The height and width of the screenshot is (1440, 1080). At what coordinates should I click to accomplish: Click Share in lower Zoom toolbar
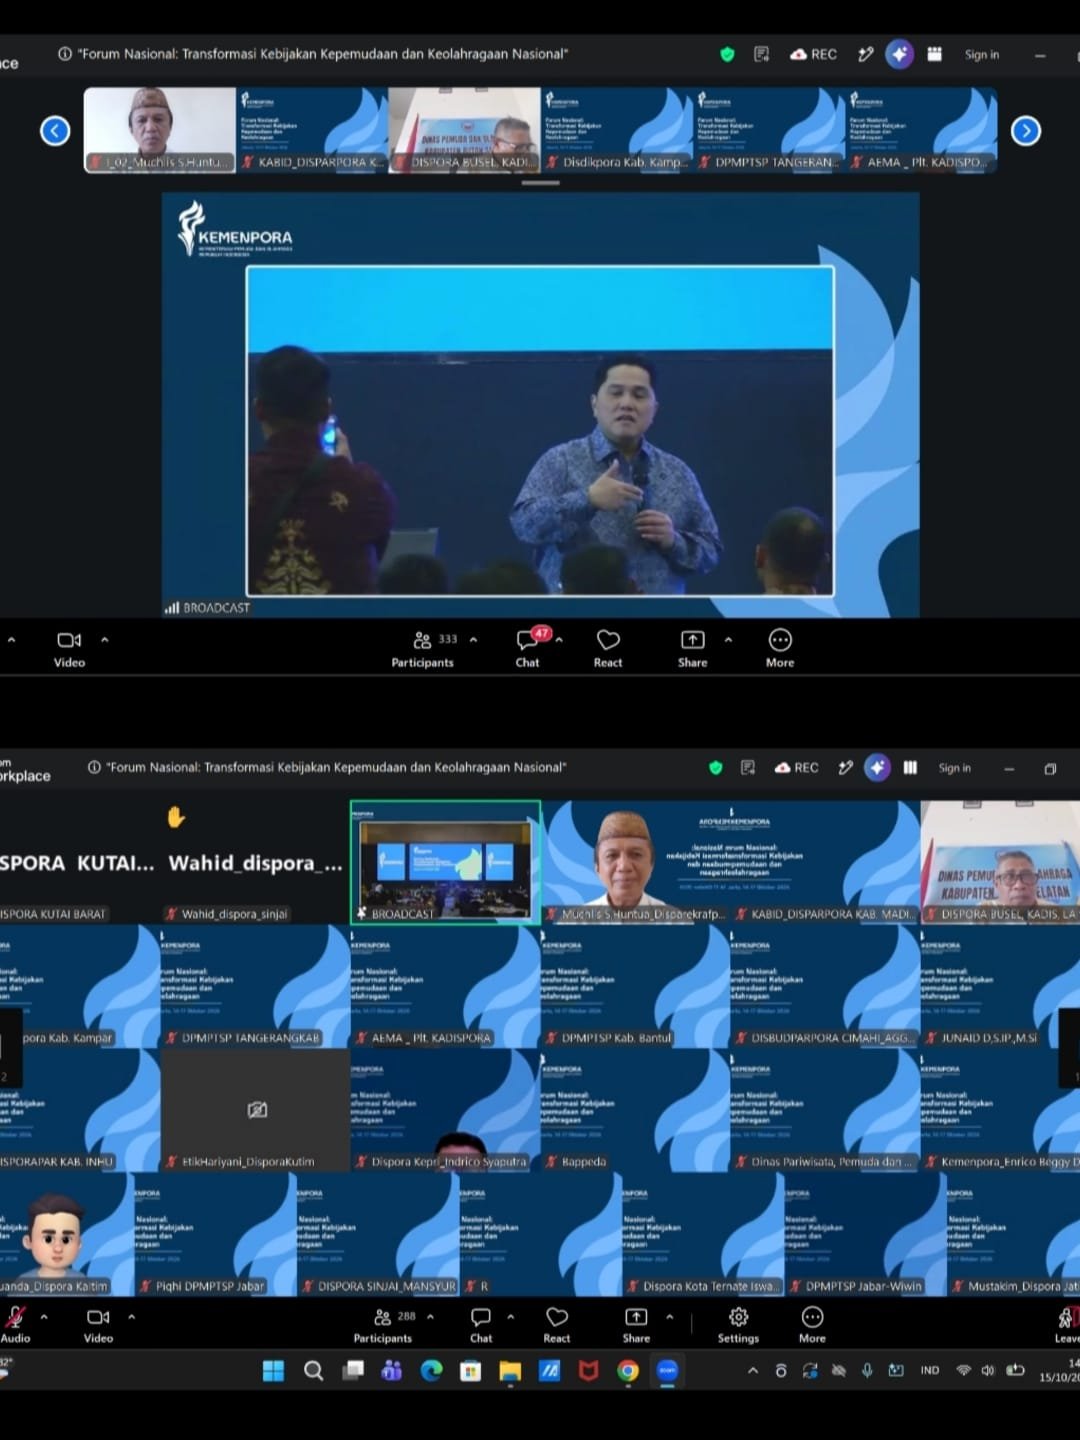click(636, 1325)
